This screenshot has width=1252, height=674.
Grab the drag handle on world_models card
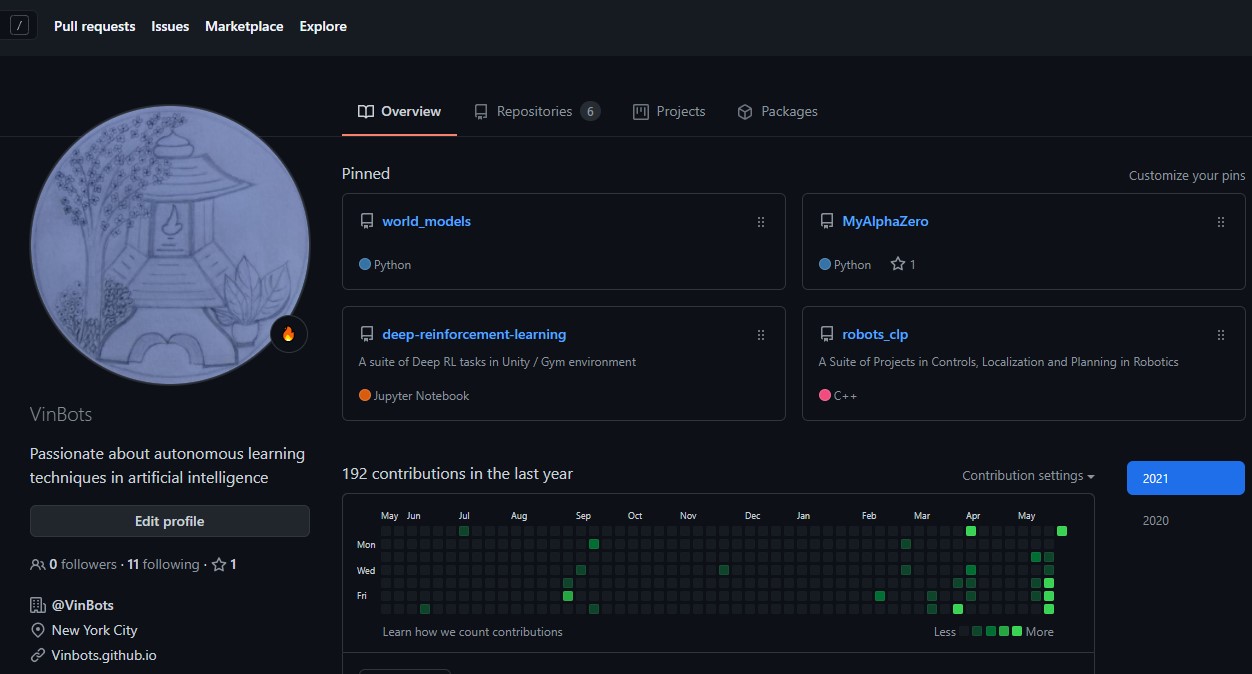[761, 223]
